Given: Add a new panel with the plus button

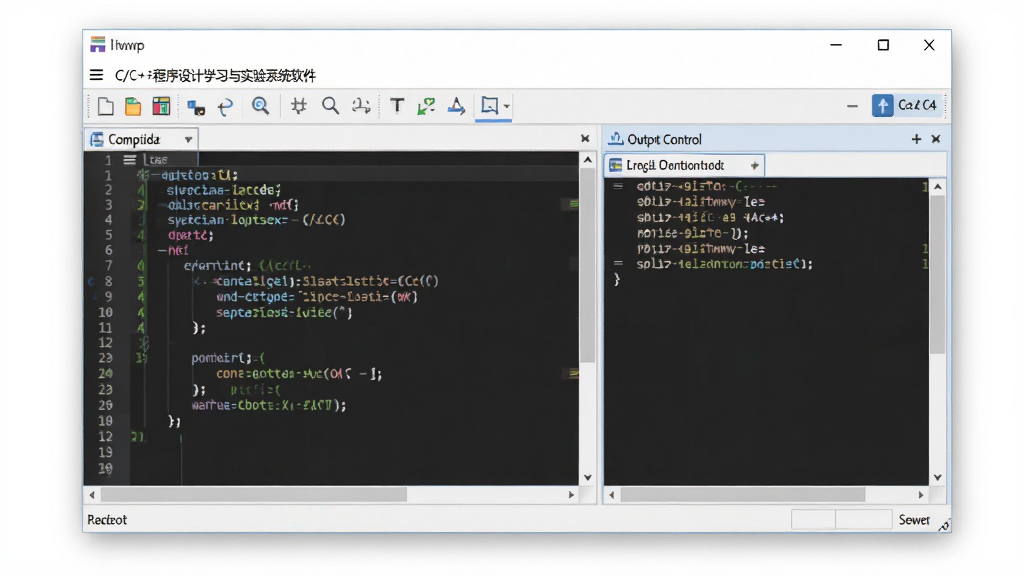Looking at the screenshot, I should [x=916, y=139].
